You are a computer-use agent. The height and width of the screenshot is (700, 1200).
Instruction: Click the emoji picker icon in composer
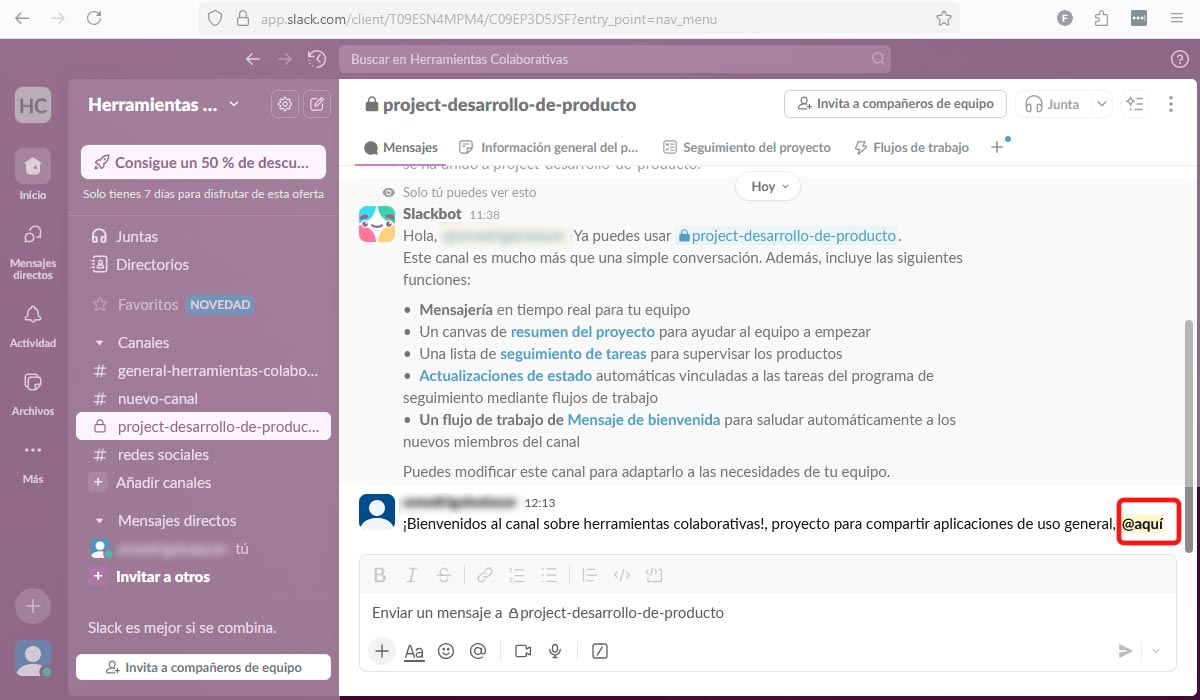coord(446,651)
